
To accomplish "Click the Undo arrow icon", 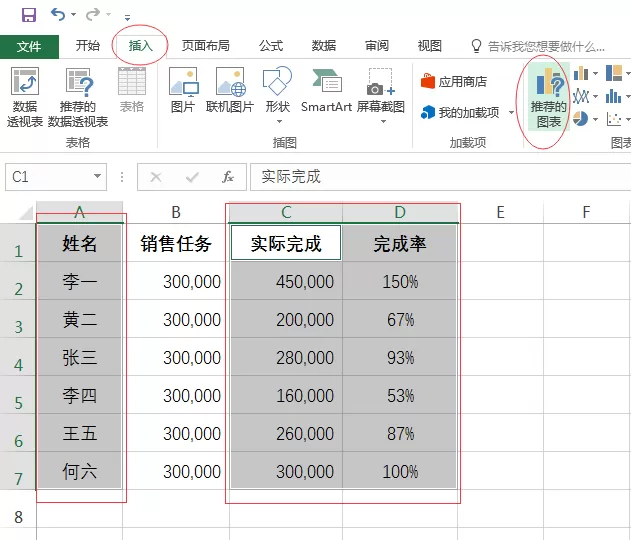I will tap(58, 14).
